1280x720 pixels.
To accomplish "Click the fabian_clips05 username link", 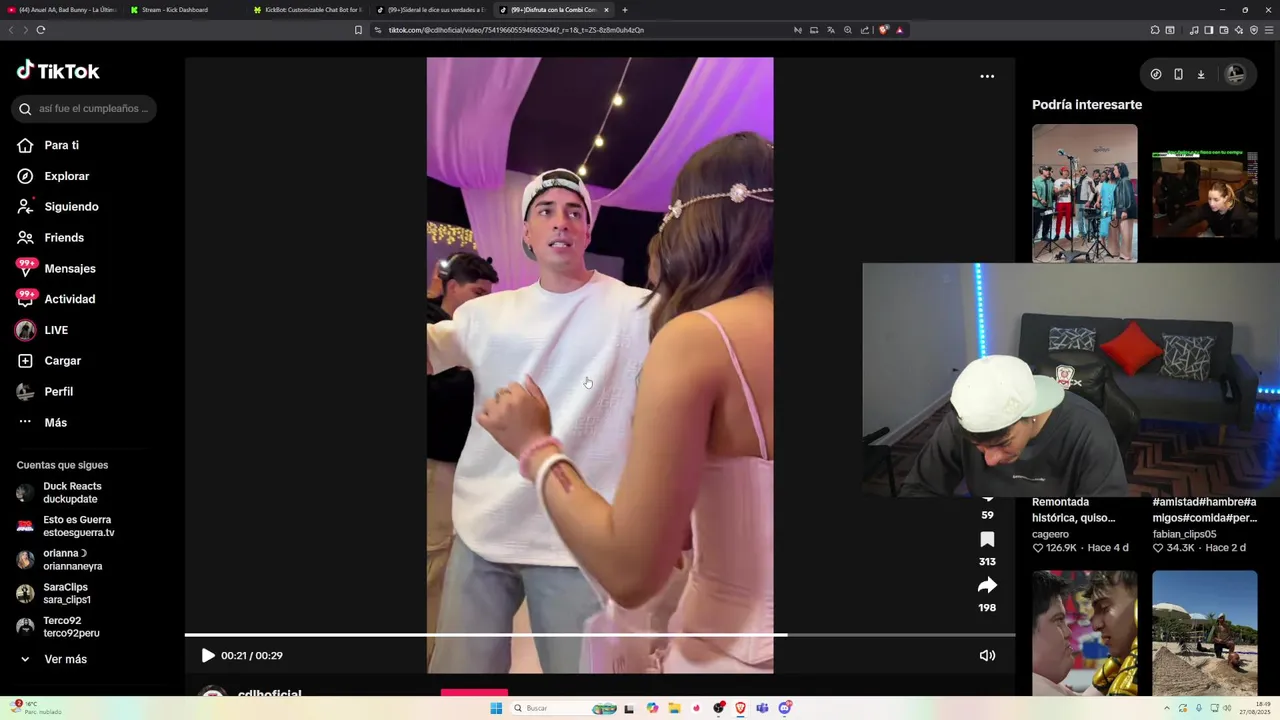I will (x=1184, y=534).
